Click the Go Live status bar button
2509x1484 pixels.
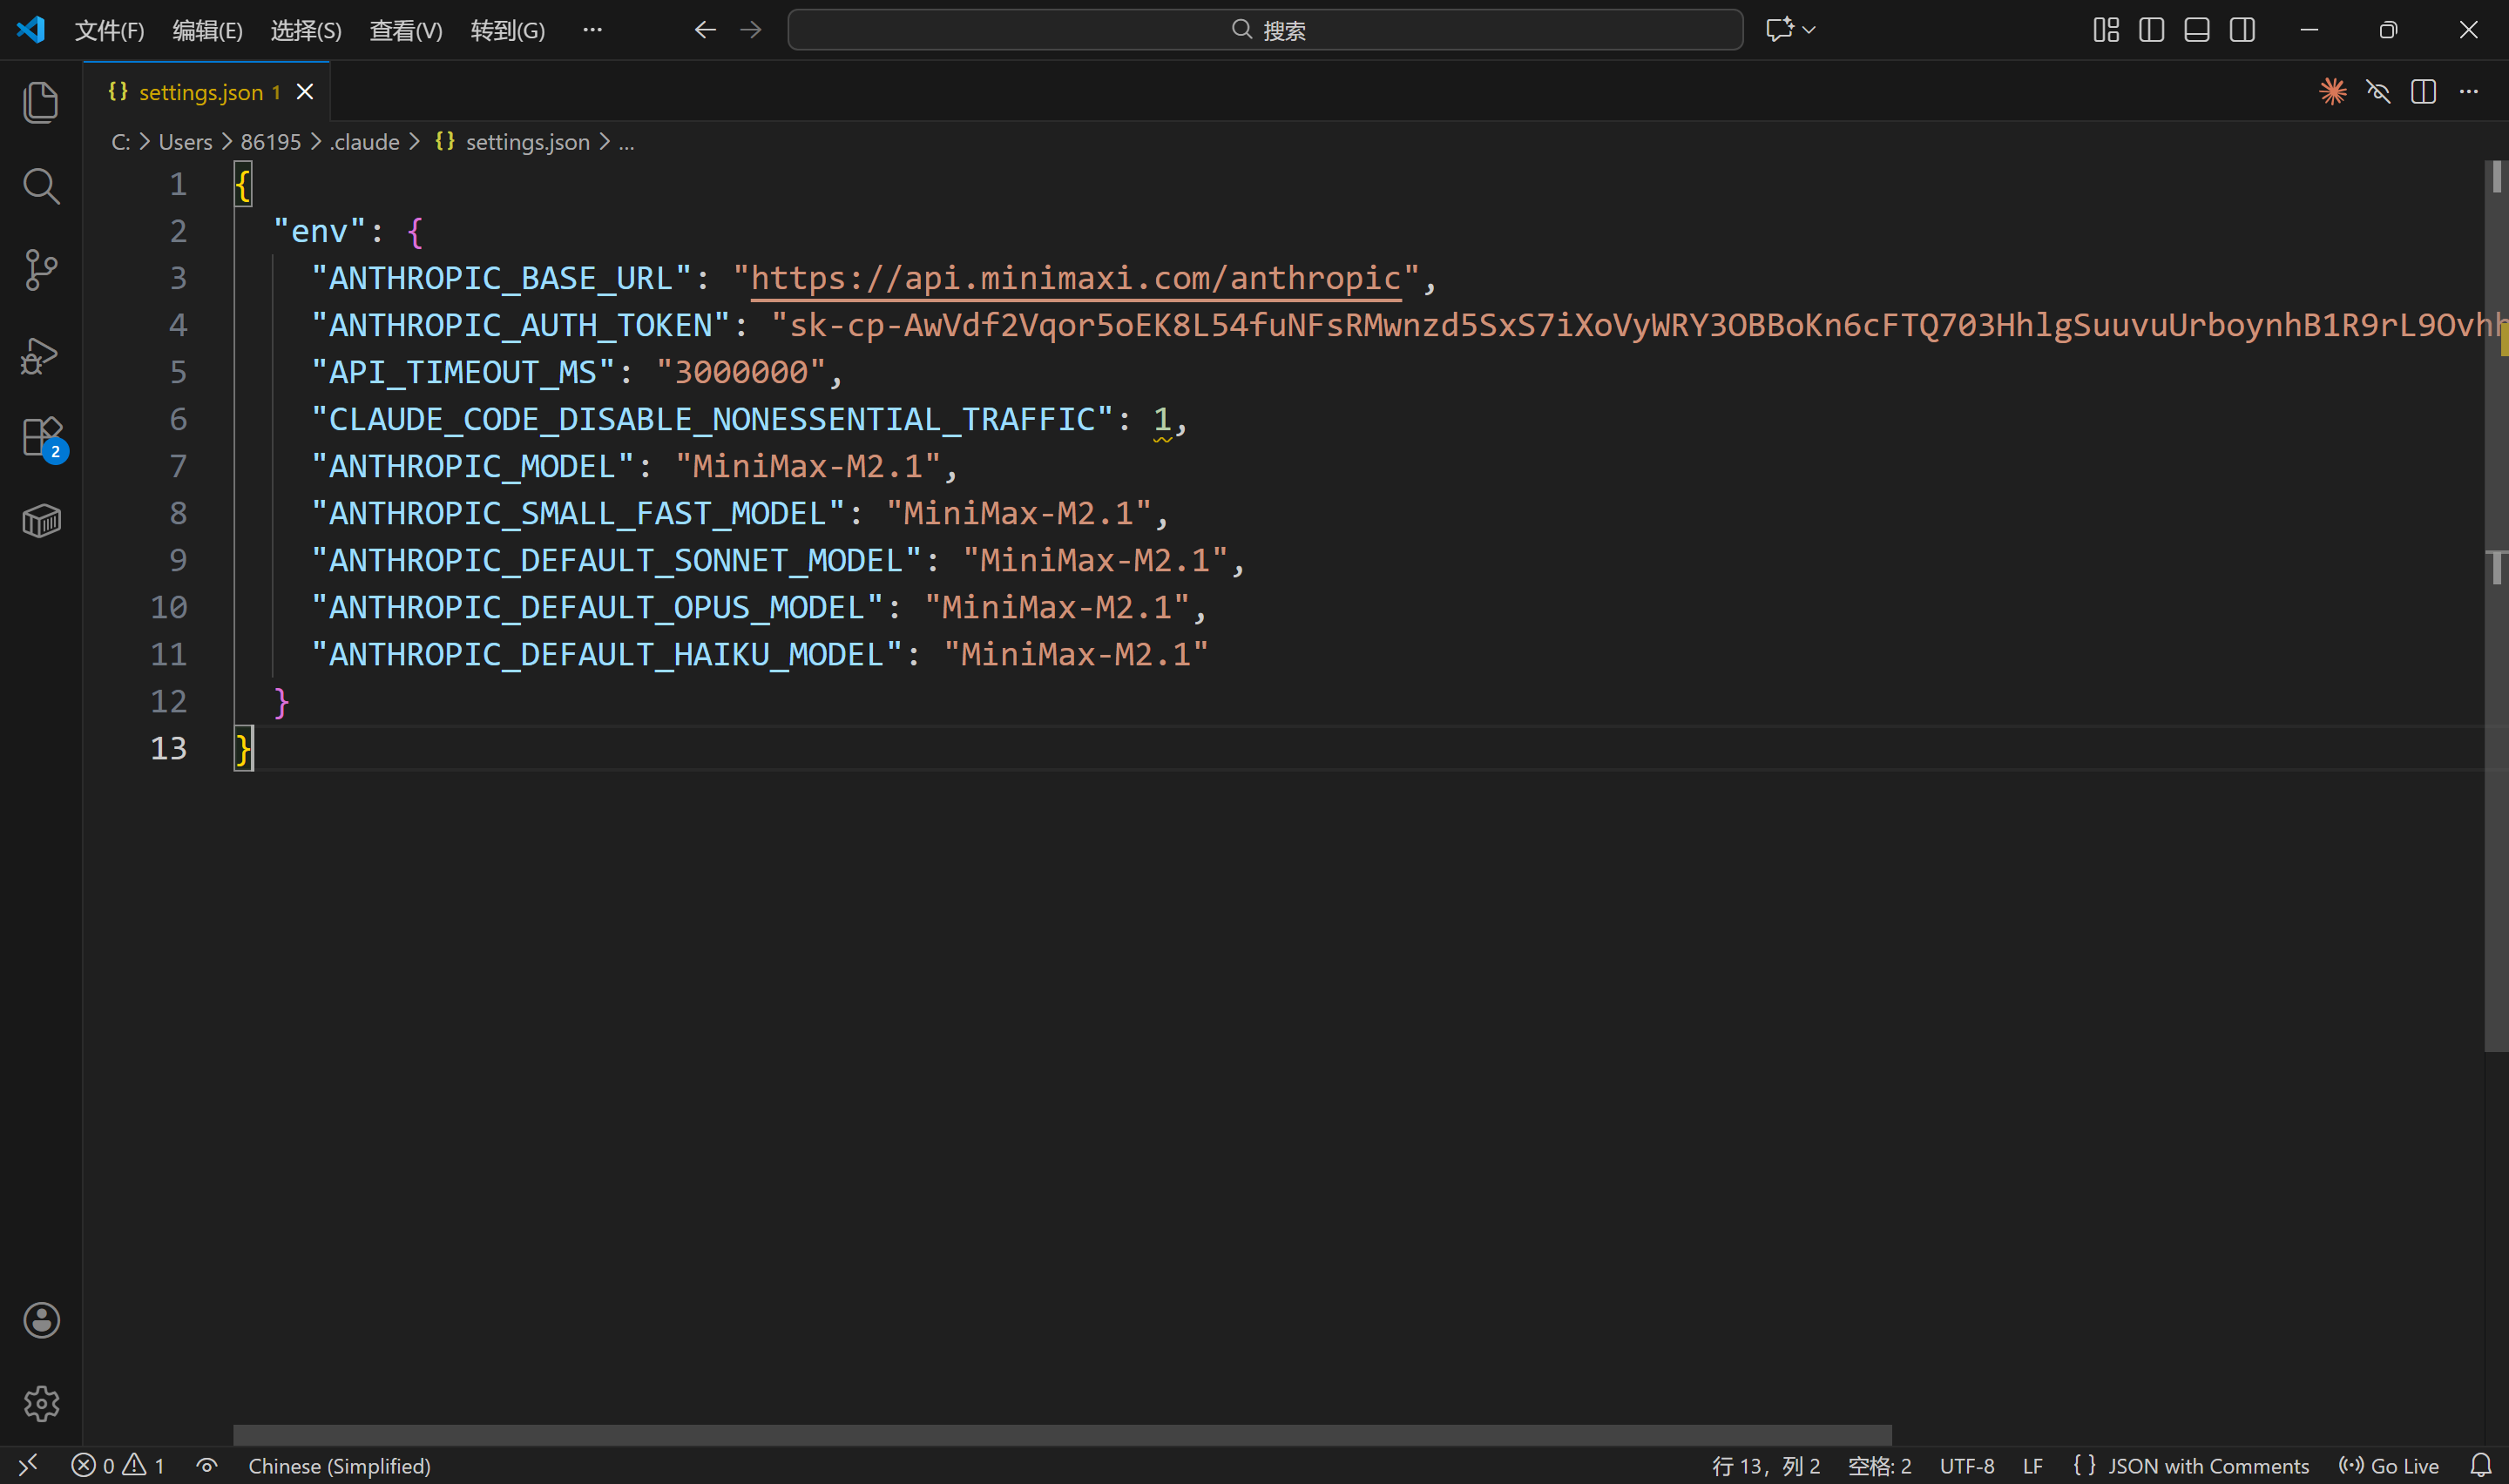pos(2389,1466)
